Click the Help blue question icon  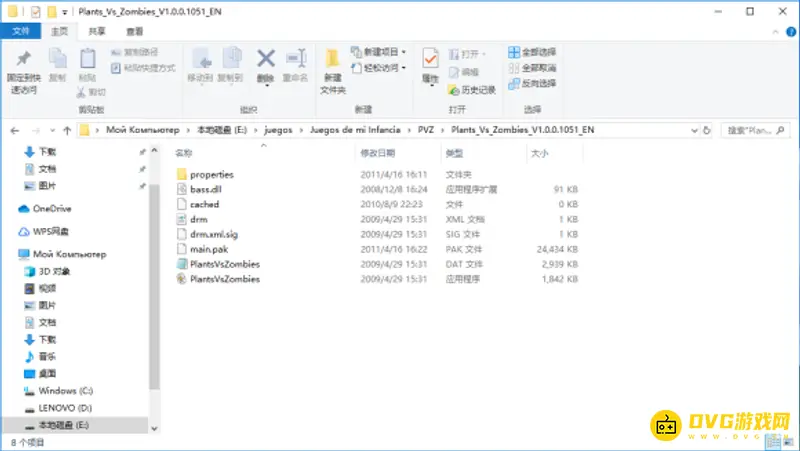(x=790, y=32)
